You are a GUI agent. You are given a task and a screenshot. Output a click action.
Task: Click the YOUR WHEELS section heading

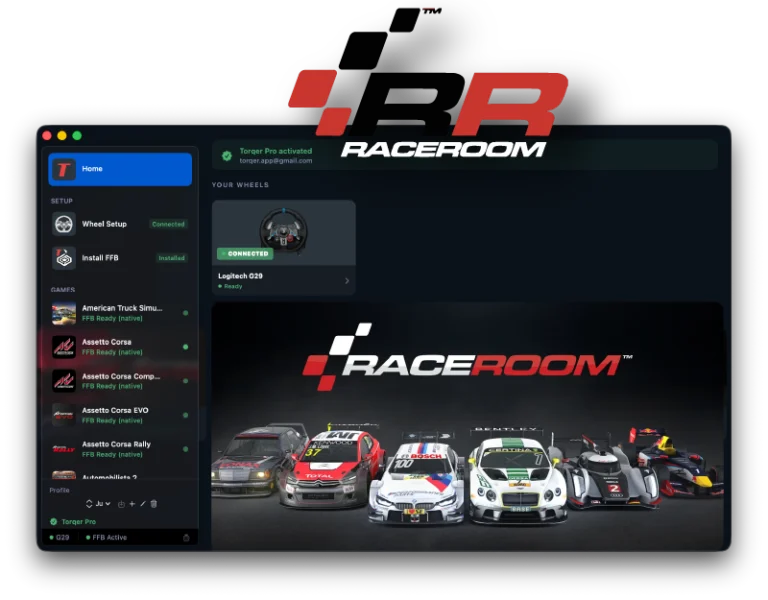(x=240, y=185)
